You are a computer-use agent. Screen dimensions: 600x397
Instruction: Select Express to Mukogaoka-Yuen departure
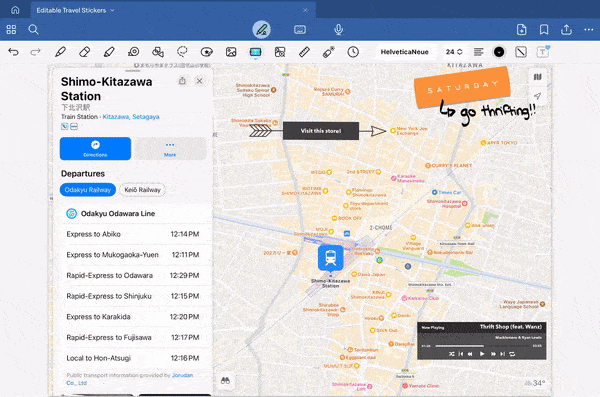point(133,255)
